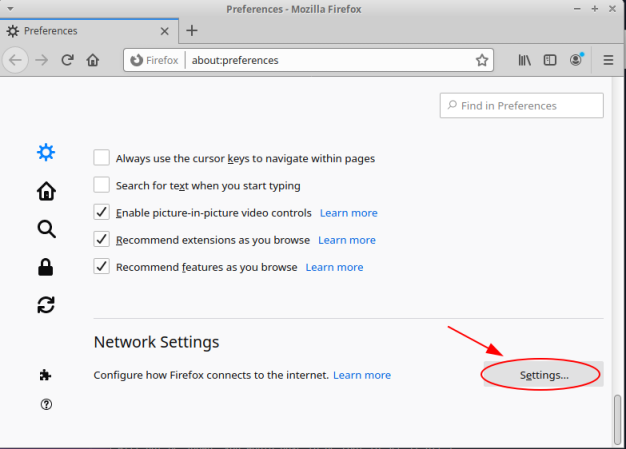Go to the Firefox home page
Viewport: 626px width, 449px height.
point(93,60)
